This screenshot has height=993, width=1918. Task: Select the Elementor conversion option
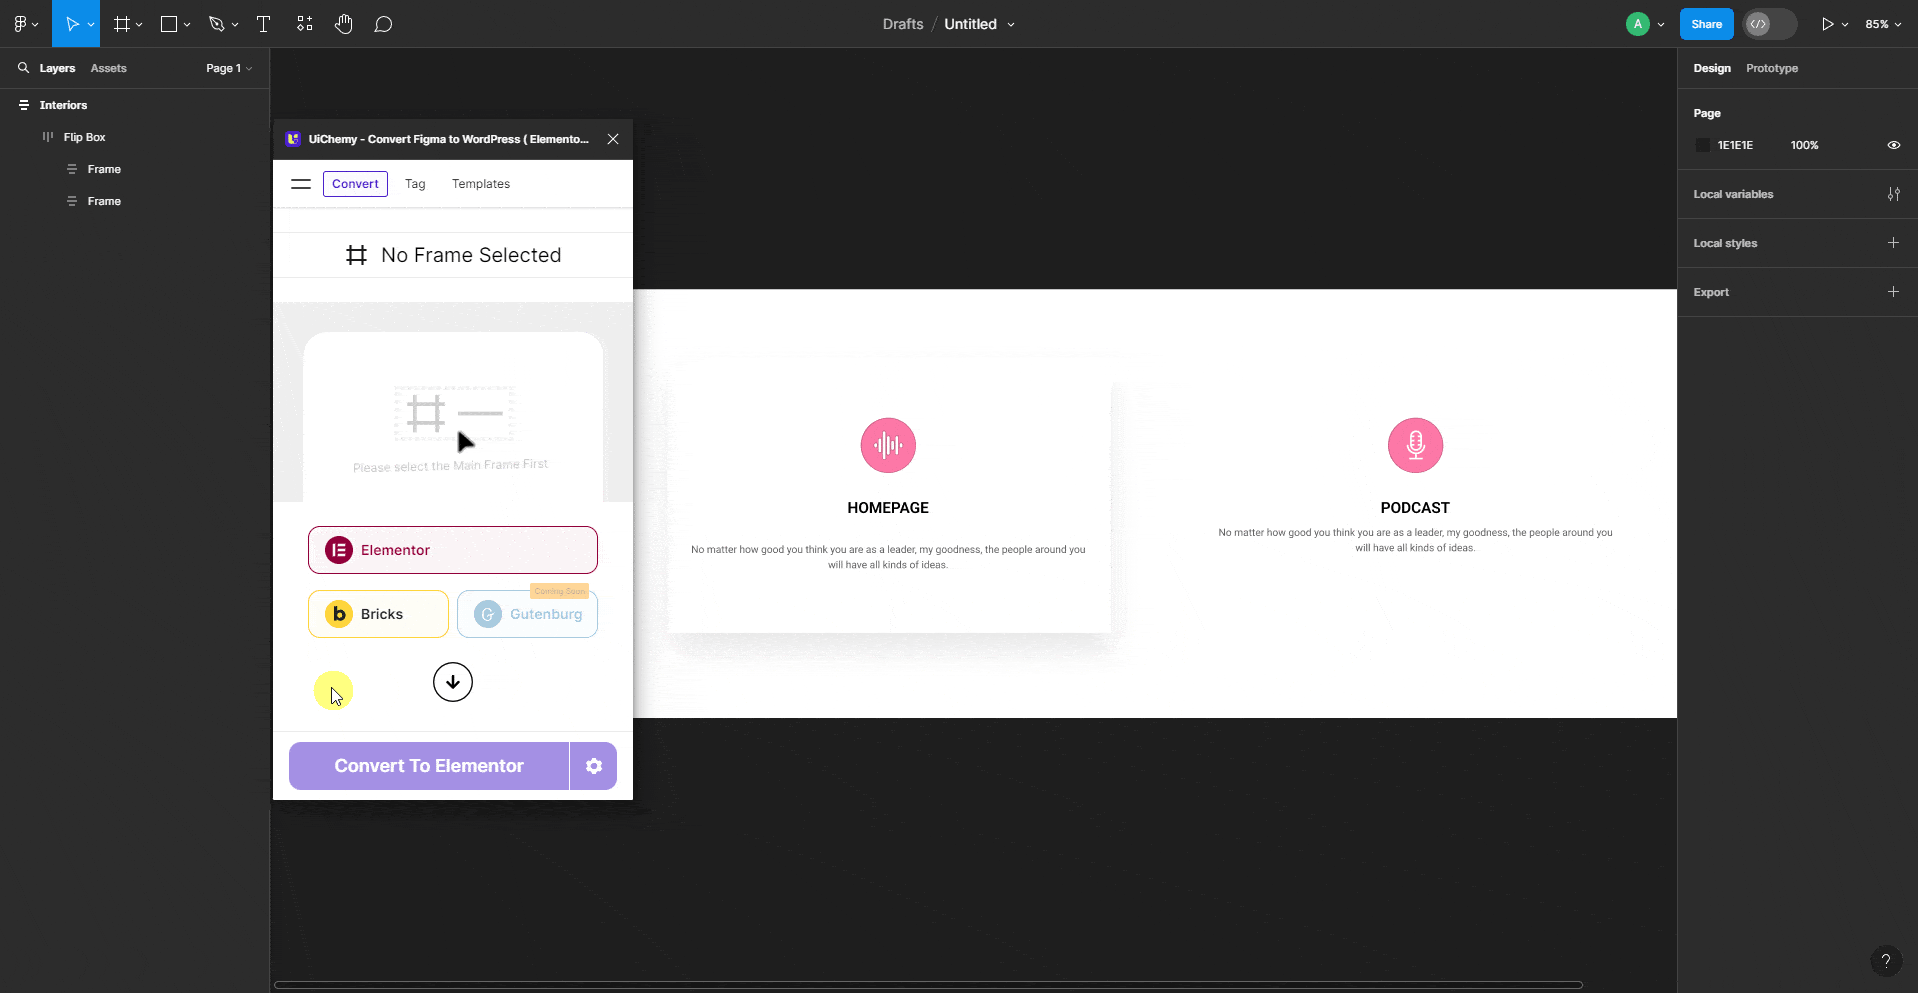click(x=452, y=549)
